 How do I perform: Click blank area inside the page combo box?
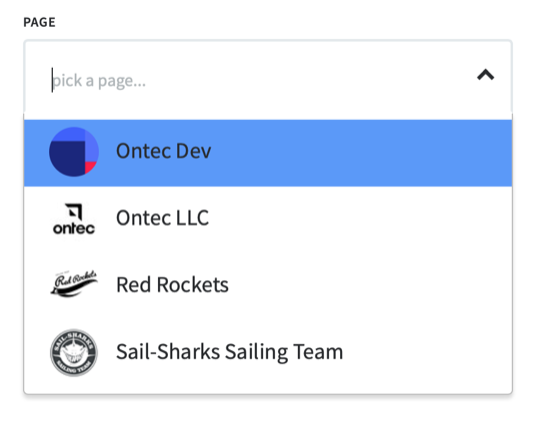310,80
